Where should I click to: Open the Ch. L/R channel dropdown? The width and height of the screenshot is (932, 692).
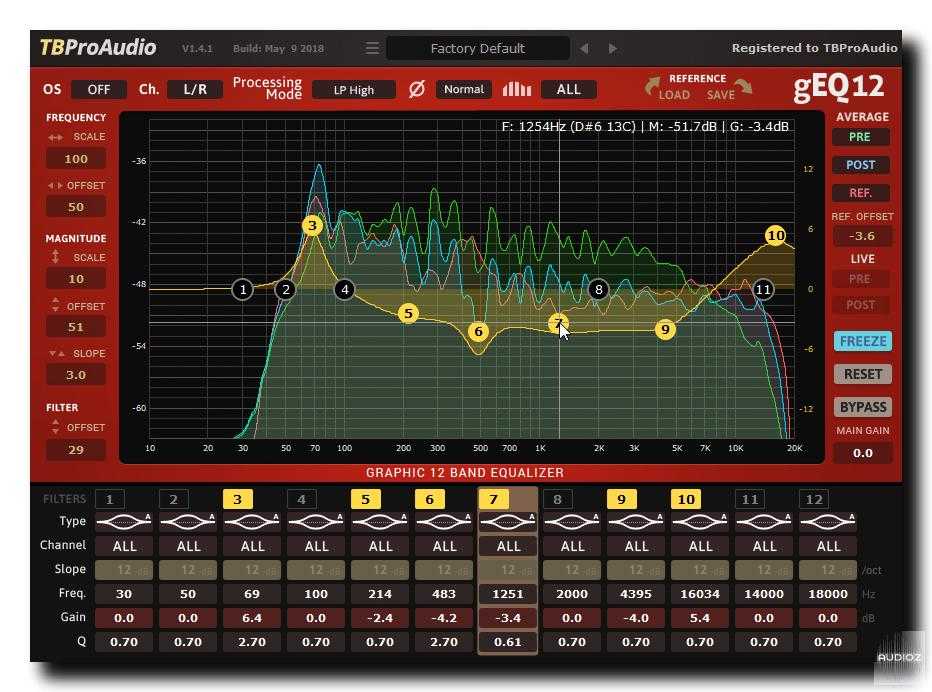pyautogui.click(x=195, y=89)
